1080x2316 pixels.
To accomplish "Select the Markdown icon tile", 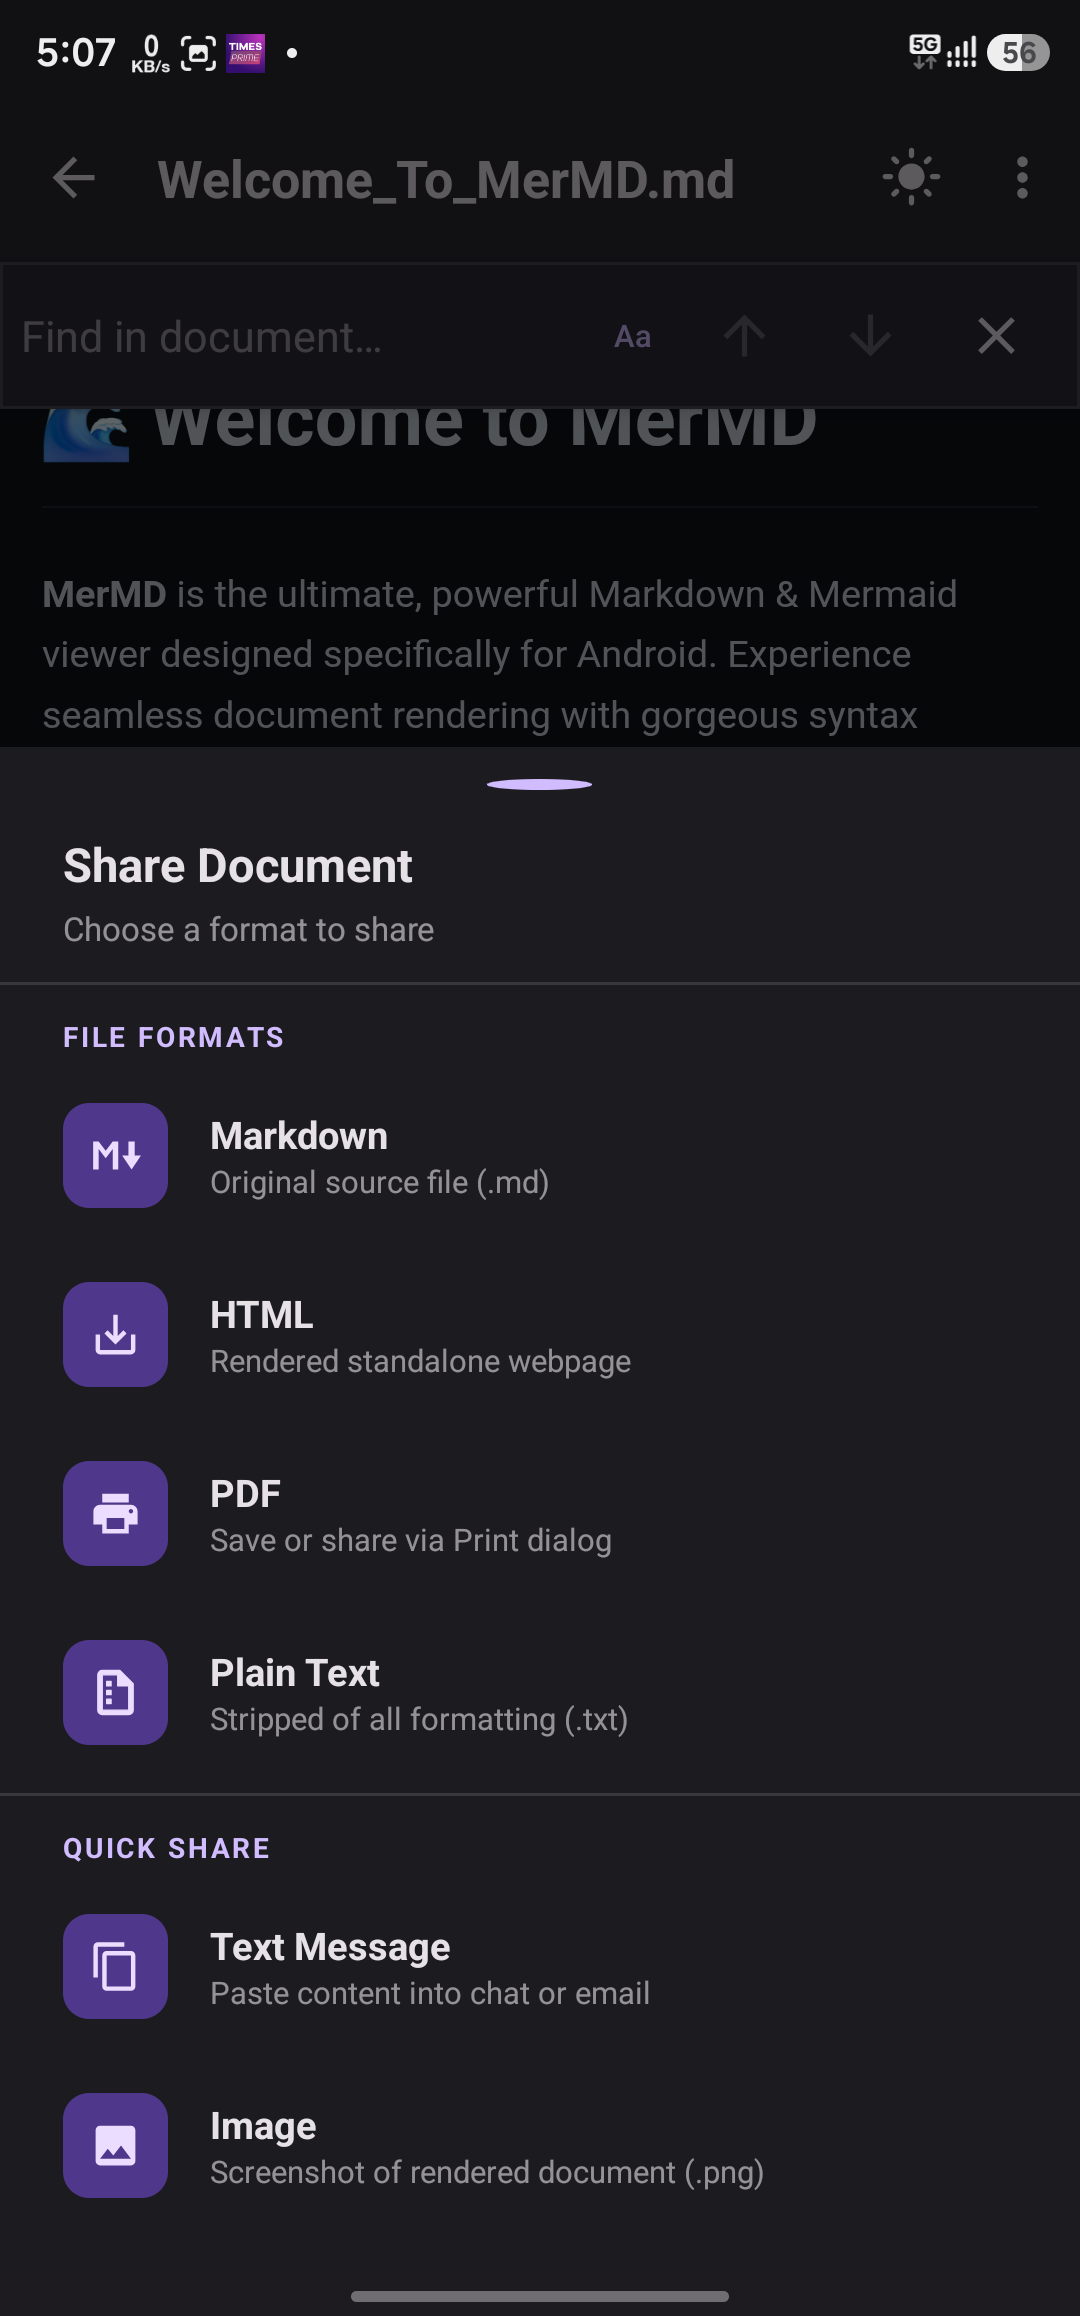I will click(x=115, y=1155).
